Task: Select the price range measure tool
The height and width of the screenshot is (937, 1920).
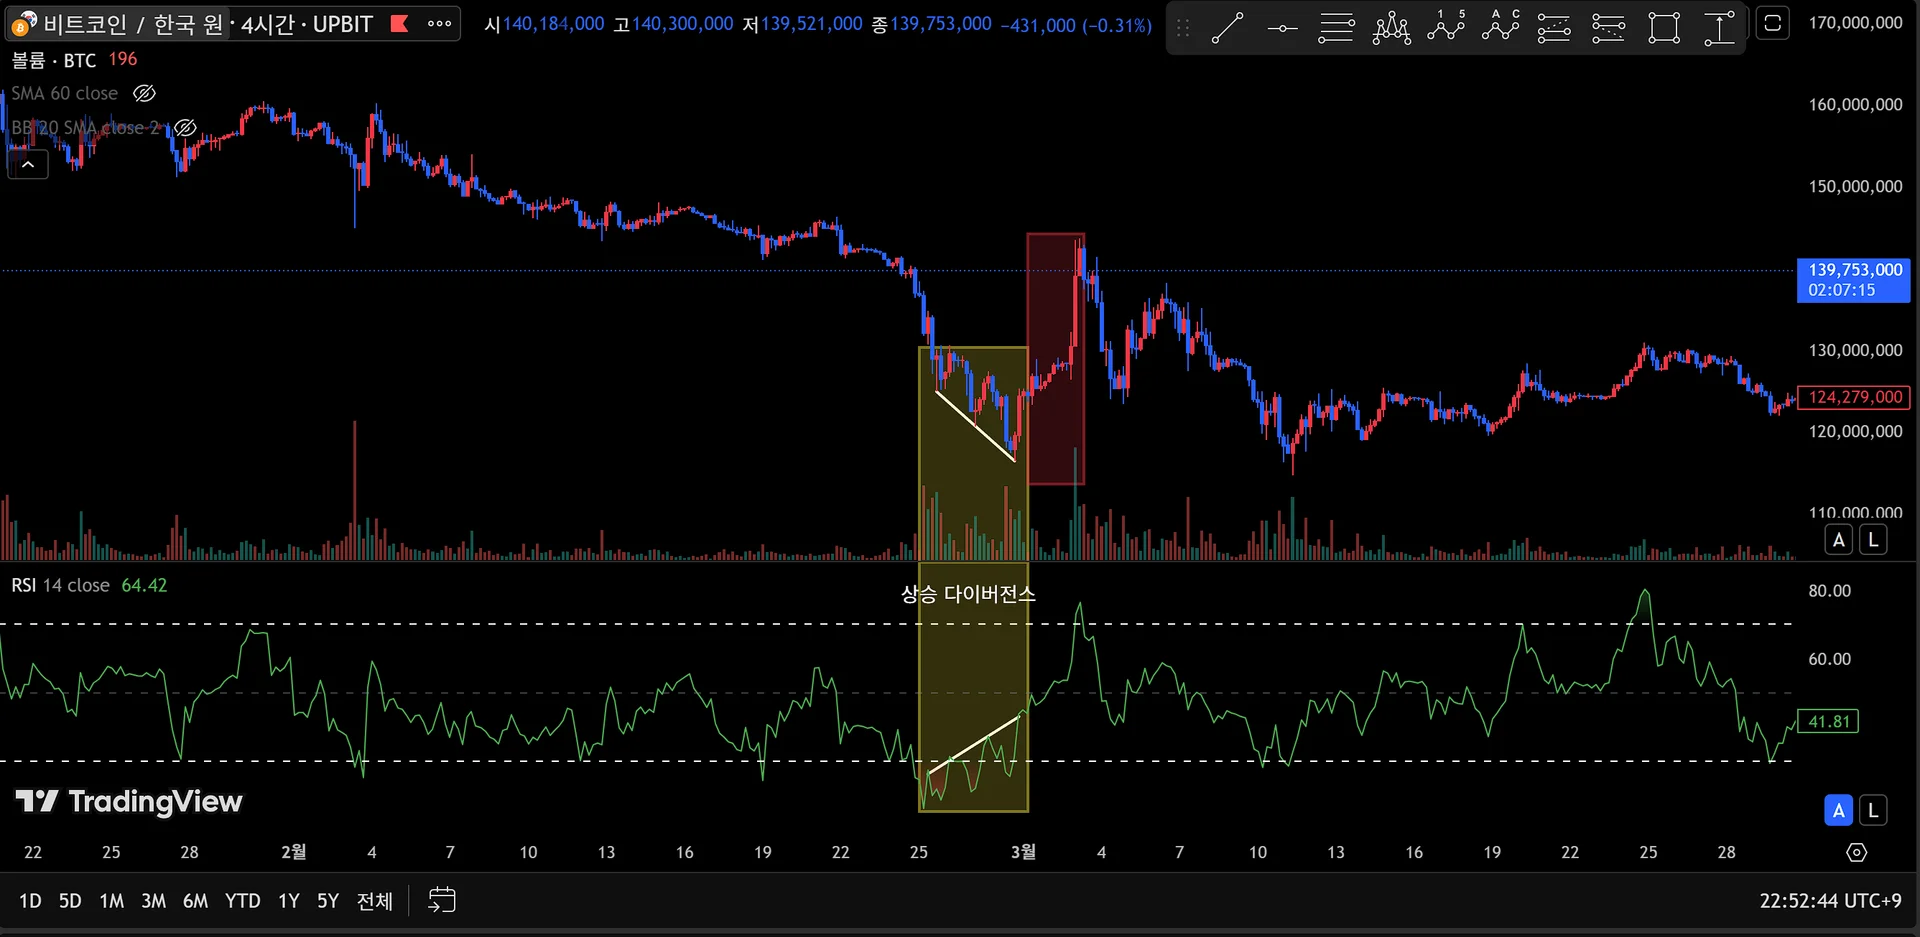Action: [x=1719, y=28]
